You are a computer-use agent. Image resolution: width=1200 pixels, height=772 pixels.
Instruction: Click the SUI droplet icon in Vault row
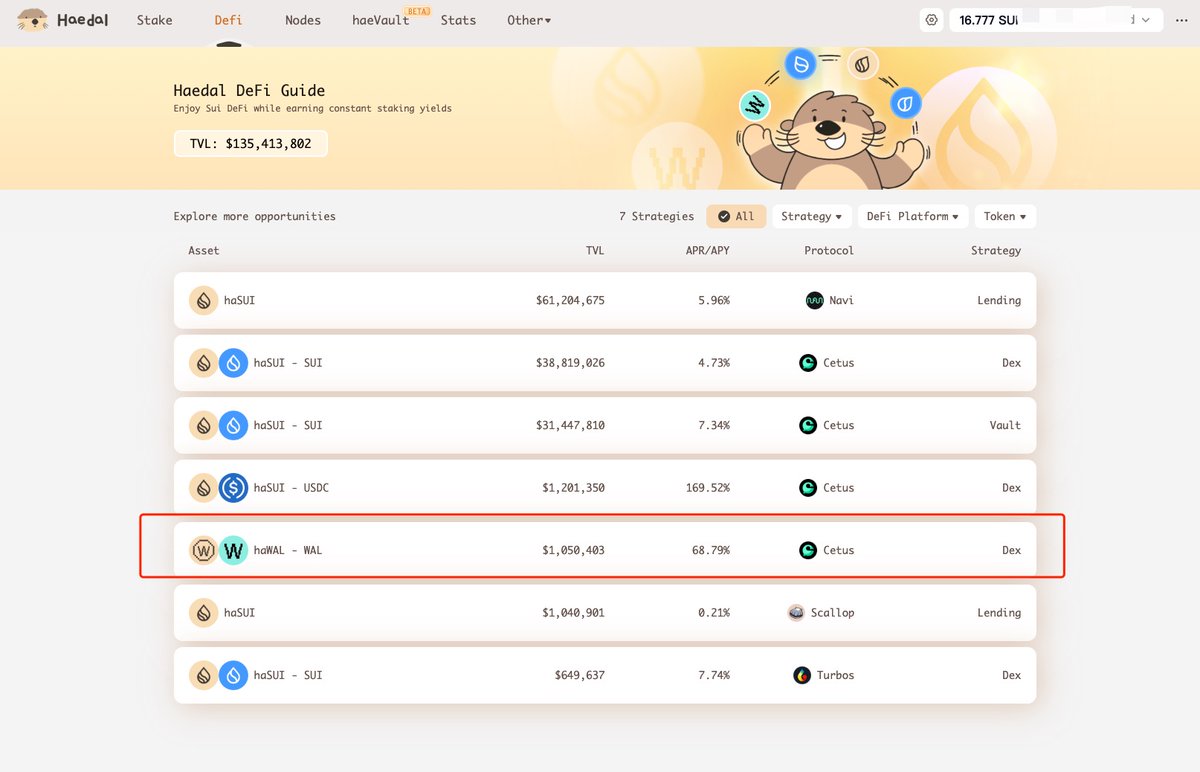pos(233,425)
